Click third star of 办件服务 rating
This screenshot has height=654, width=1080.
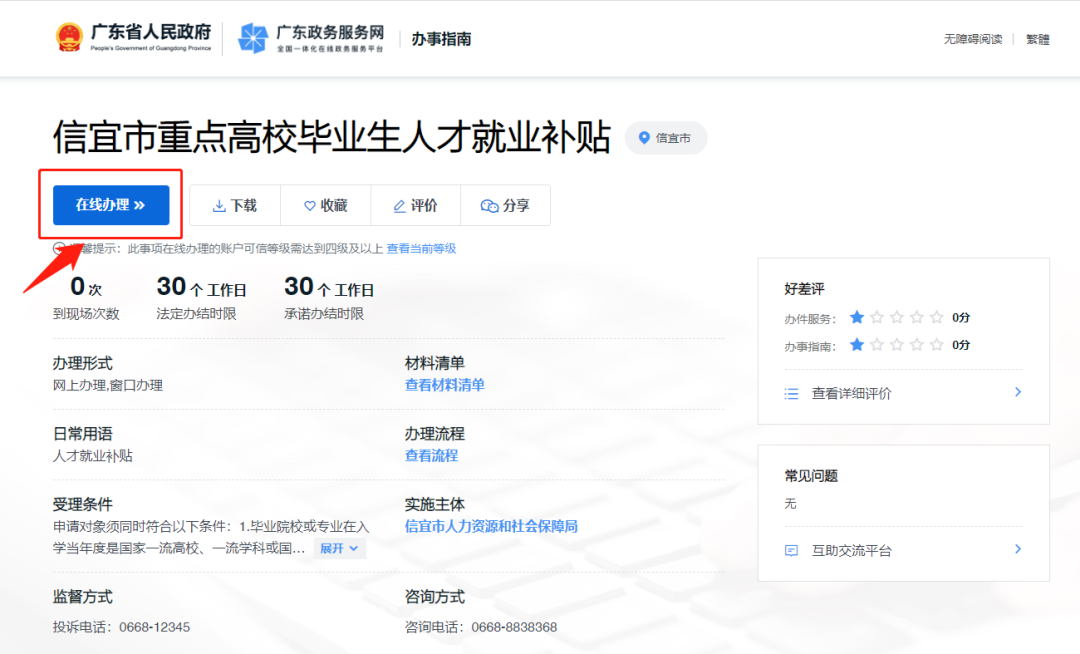[x=897, y=317]
